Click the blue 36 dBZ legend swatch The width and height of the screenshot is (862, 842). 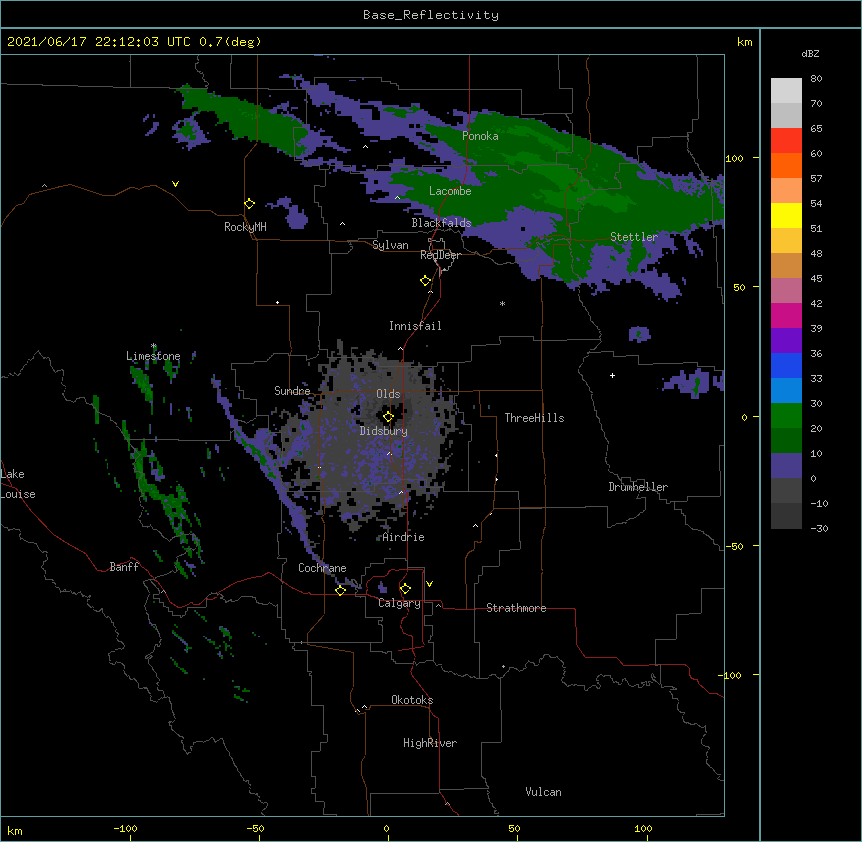[786, 365]
